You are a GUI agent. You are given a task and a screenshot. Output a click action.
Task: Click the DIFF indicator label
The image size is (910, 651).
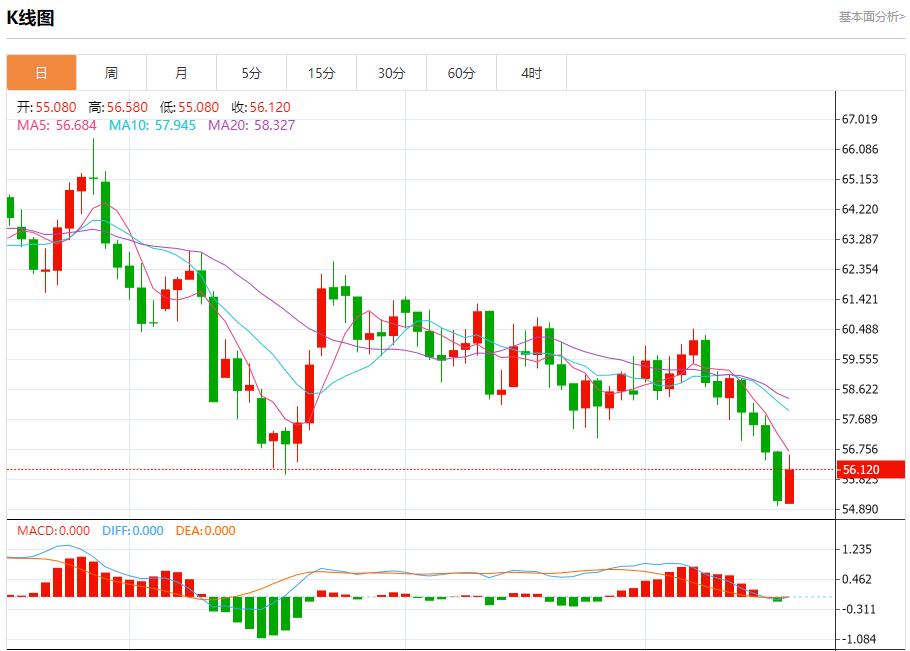pyautogui.click(x=132, y=531)
